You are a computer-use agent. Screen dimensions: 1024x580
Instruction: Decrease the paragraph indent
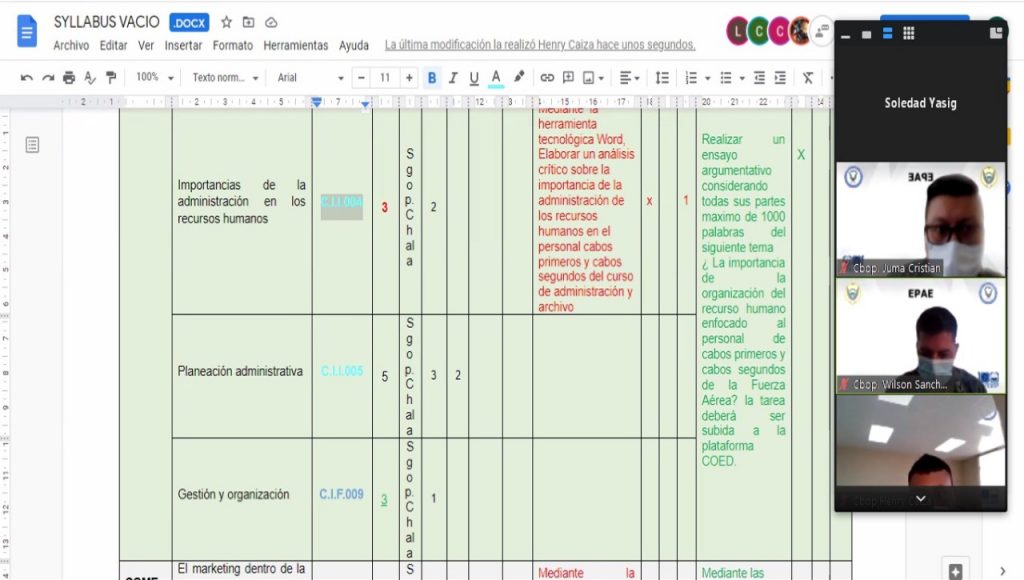coord(759,78)
